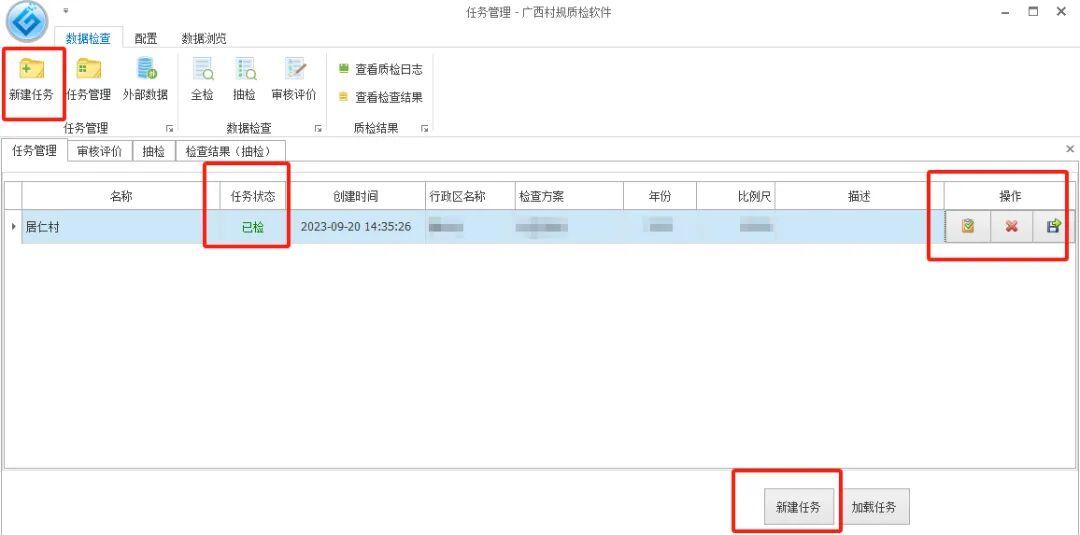
Task: Sort by 创建时间 column header
Action: pyautogui.click(x=355, y=196)
